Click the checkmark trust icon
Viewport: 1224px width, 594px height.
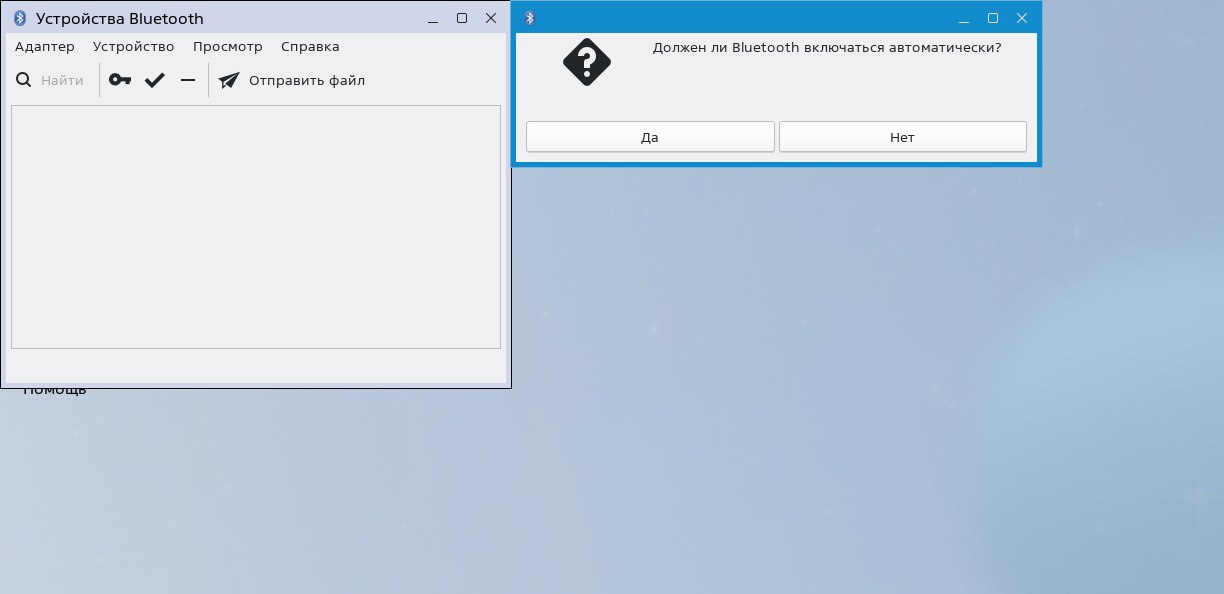coord(154,80)
